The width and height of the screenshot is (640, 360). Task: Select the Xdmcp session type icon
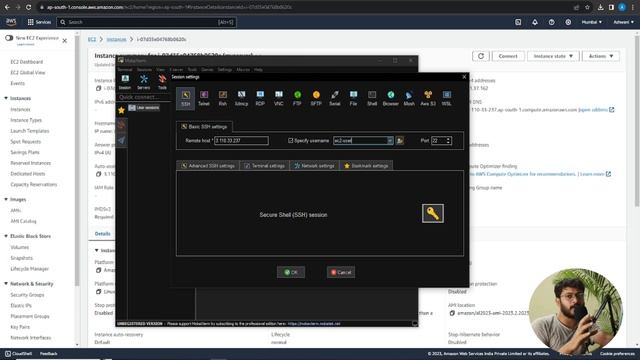point(241,98)
